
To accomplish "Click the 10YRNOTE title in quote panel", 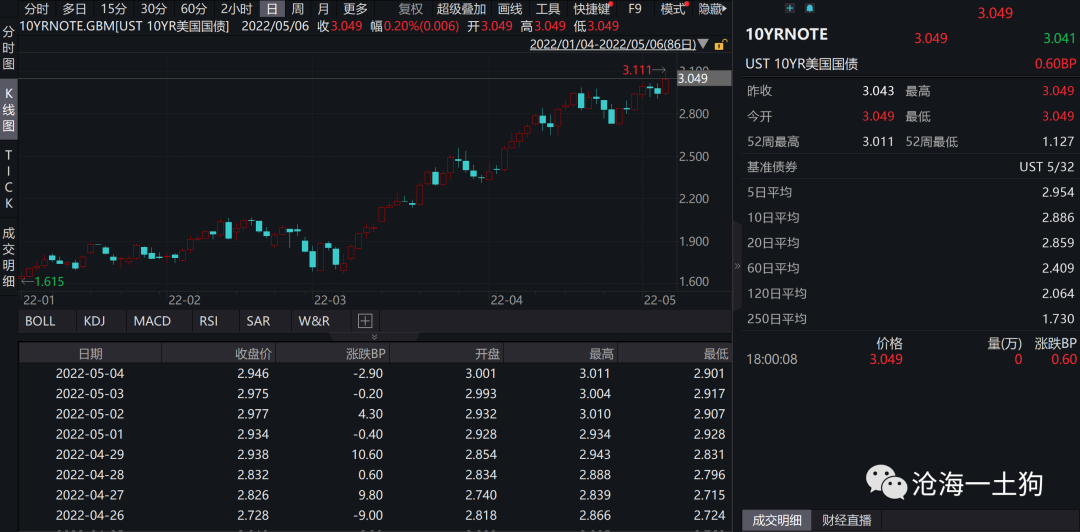I will [787, 34].
